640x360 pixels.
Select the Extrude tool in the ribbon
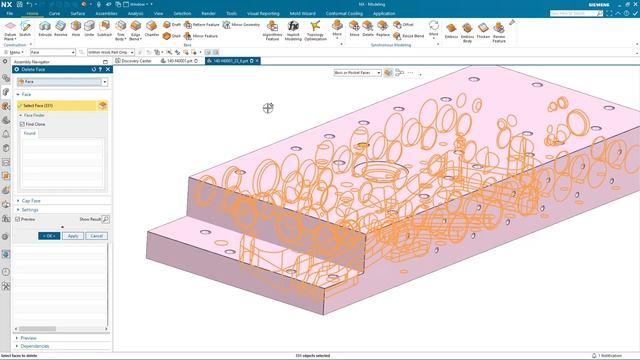point(45,29)
